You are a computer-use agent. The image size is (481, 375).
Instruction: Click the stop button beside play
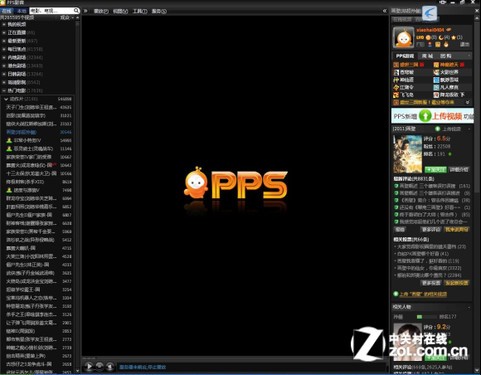(99, 366)
